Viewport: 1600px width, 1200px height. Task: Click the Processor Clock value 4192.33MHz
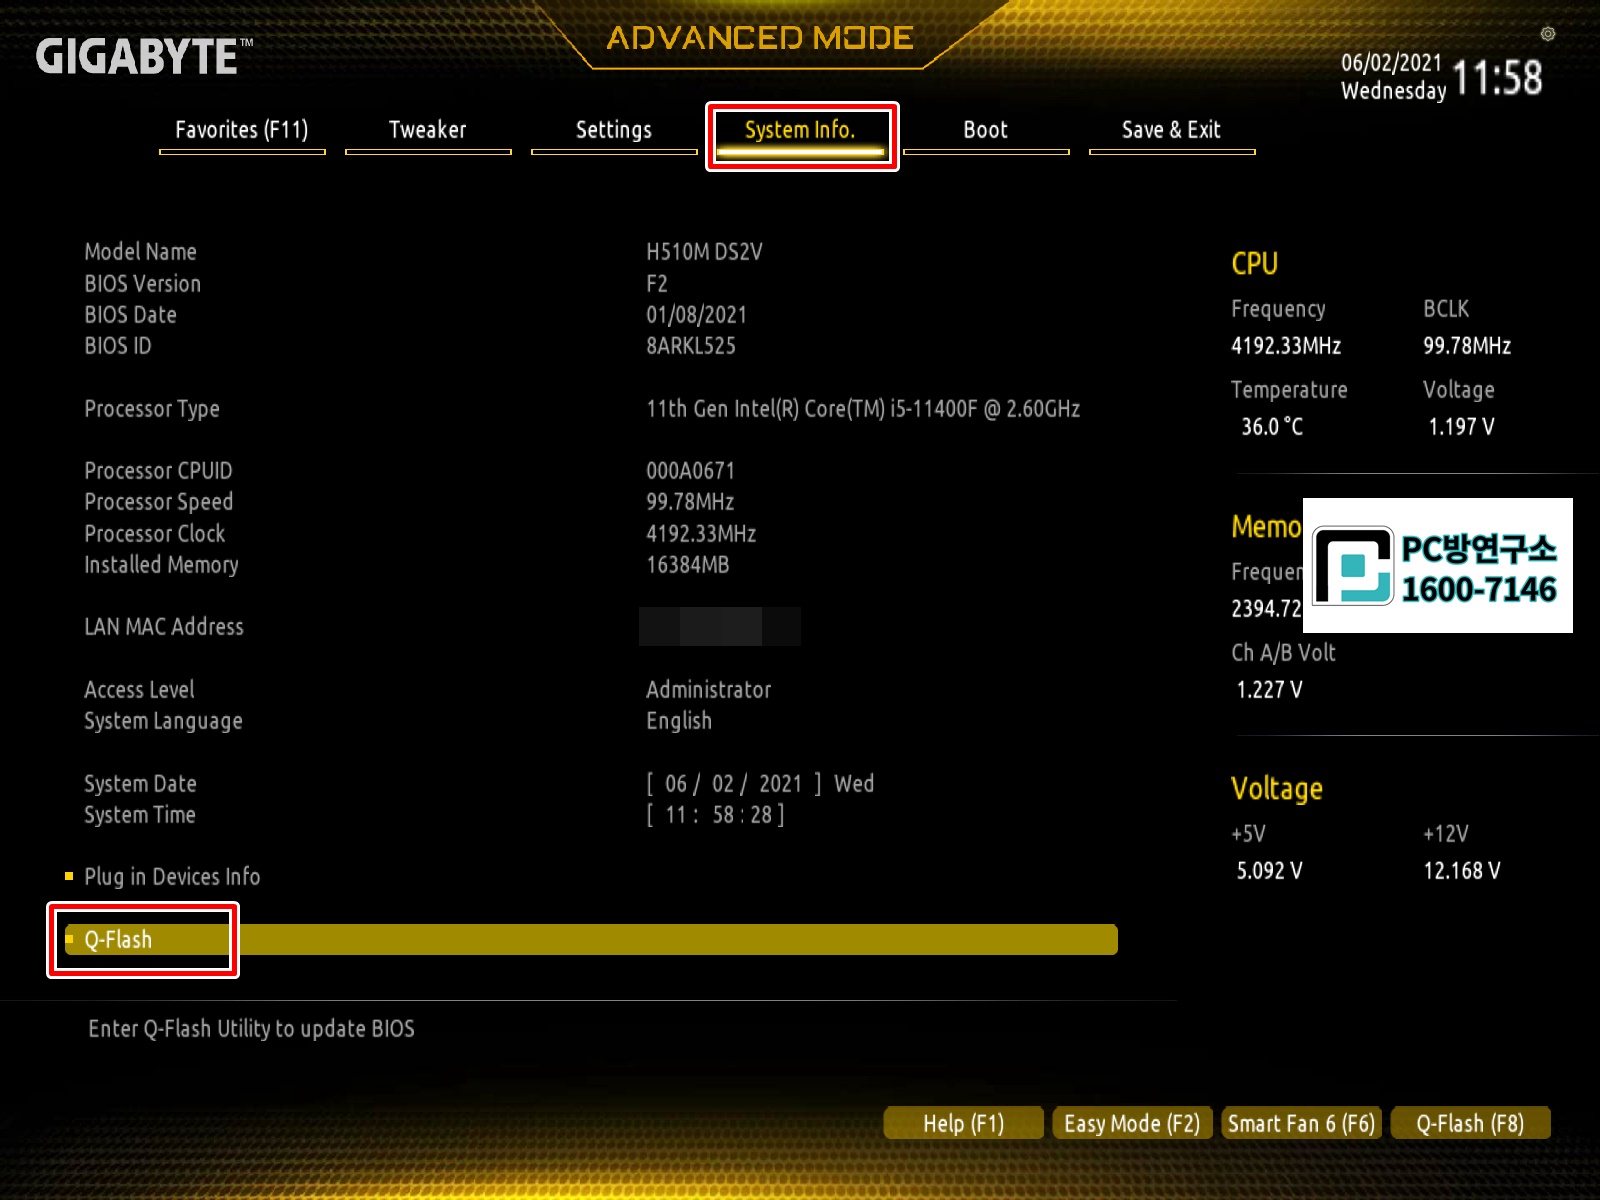(701, 534)
